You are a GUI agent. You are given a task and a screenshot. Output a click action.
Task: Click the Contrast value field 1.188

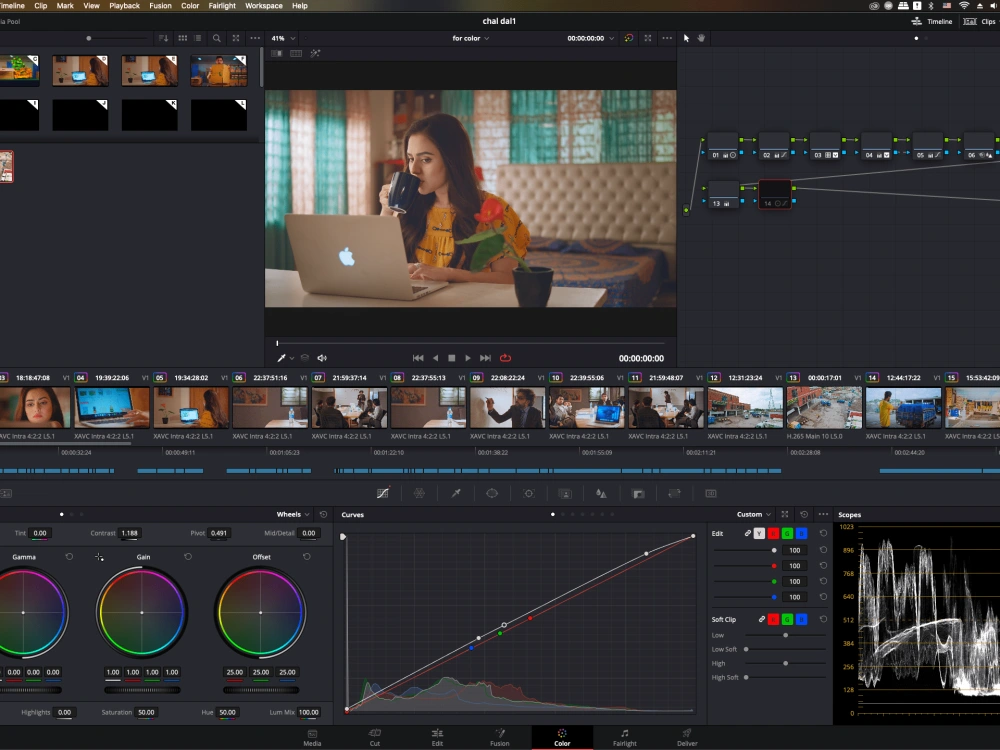click(129, 533)
